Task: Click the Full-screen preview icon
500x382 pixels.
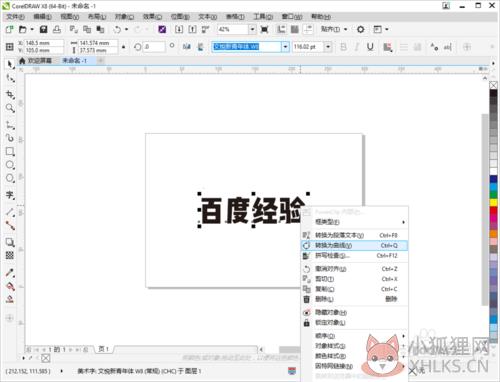Action: pos(264,29)
